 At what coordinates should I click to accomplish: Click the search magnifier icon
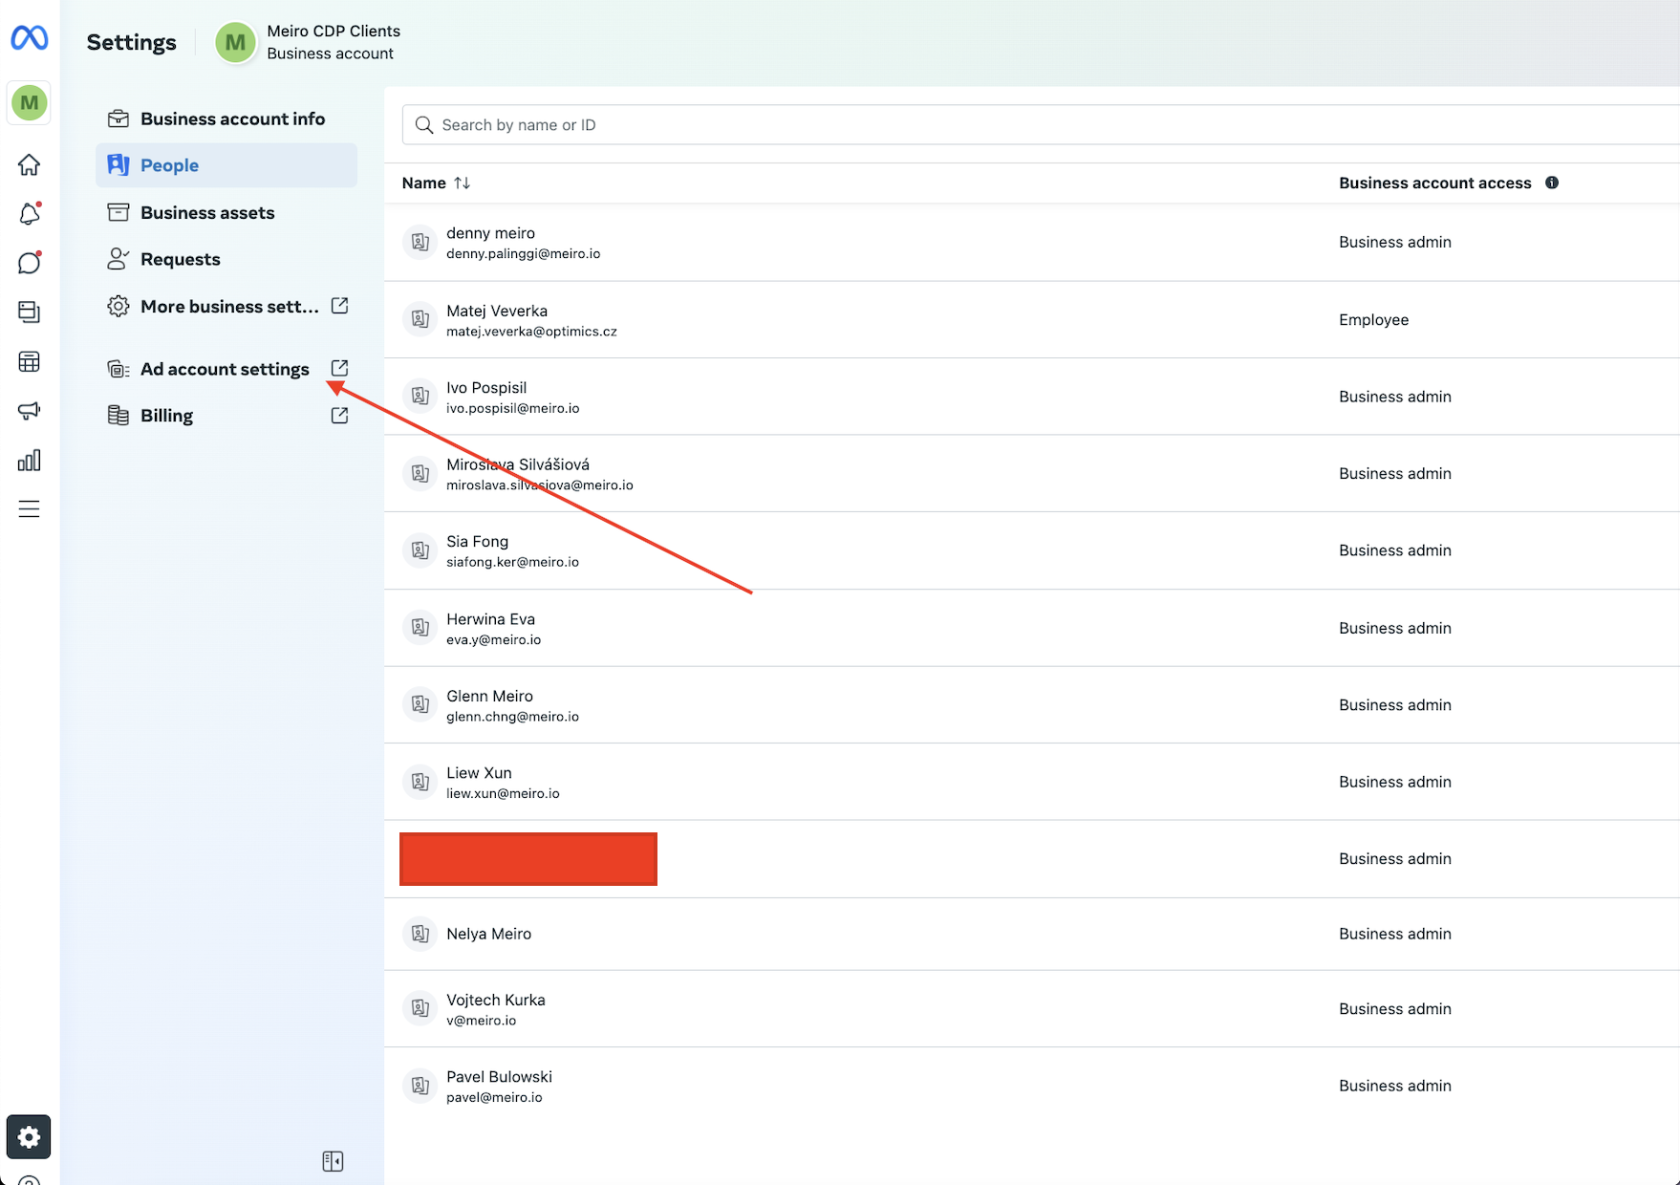tap(424, 125)
